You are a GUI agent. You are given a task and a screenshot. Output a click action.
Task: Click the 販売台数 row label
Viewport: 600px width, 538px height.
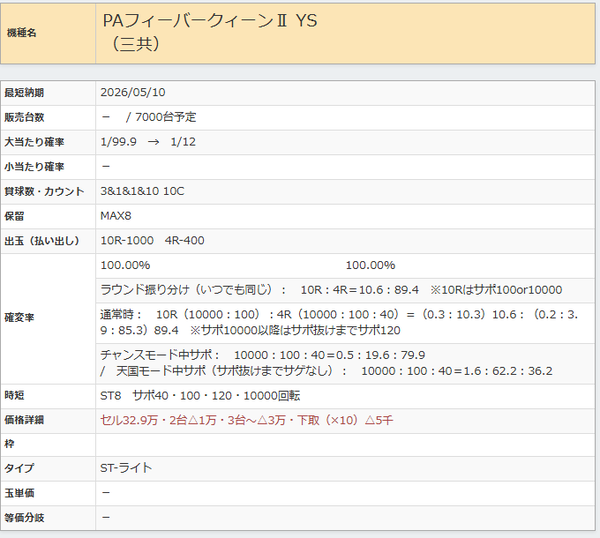(24, 117)
